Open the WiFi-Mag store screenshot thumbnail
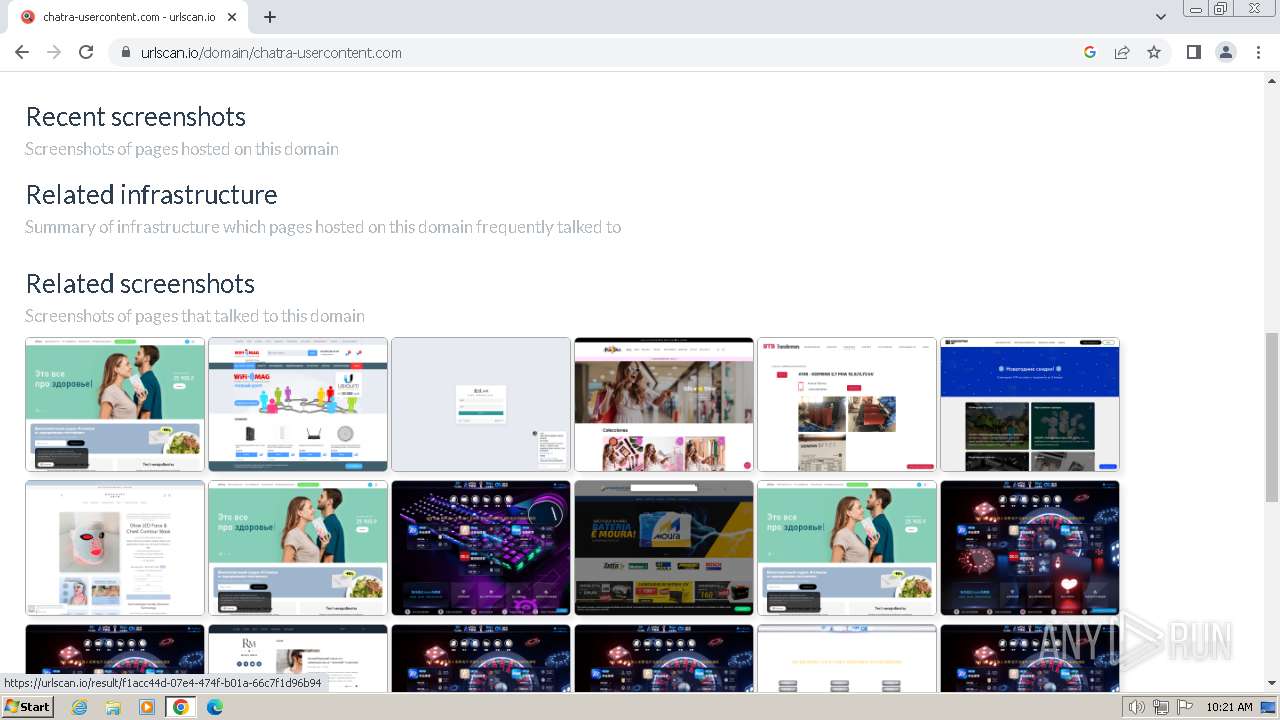This screenshot has width=1280, height=720. tap(298, 404)
